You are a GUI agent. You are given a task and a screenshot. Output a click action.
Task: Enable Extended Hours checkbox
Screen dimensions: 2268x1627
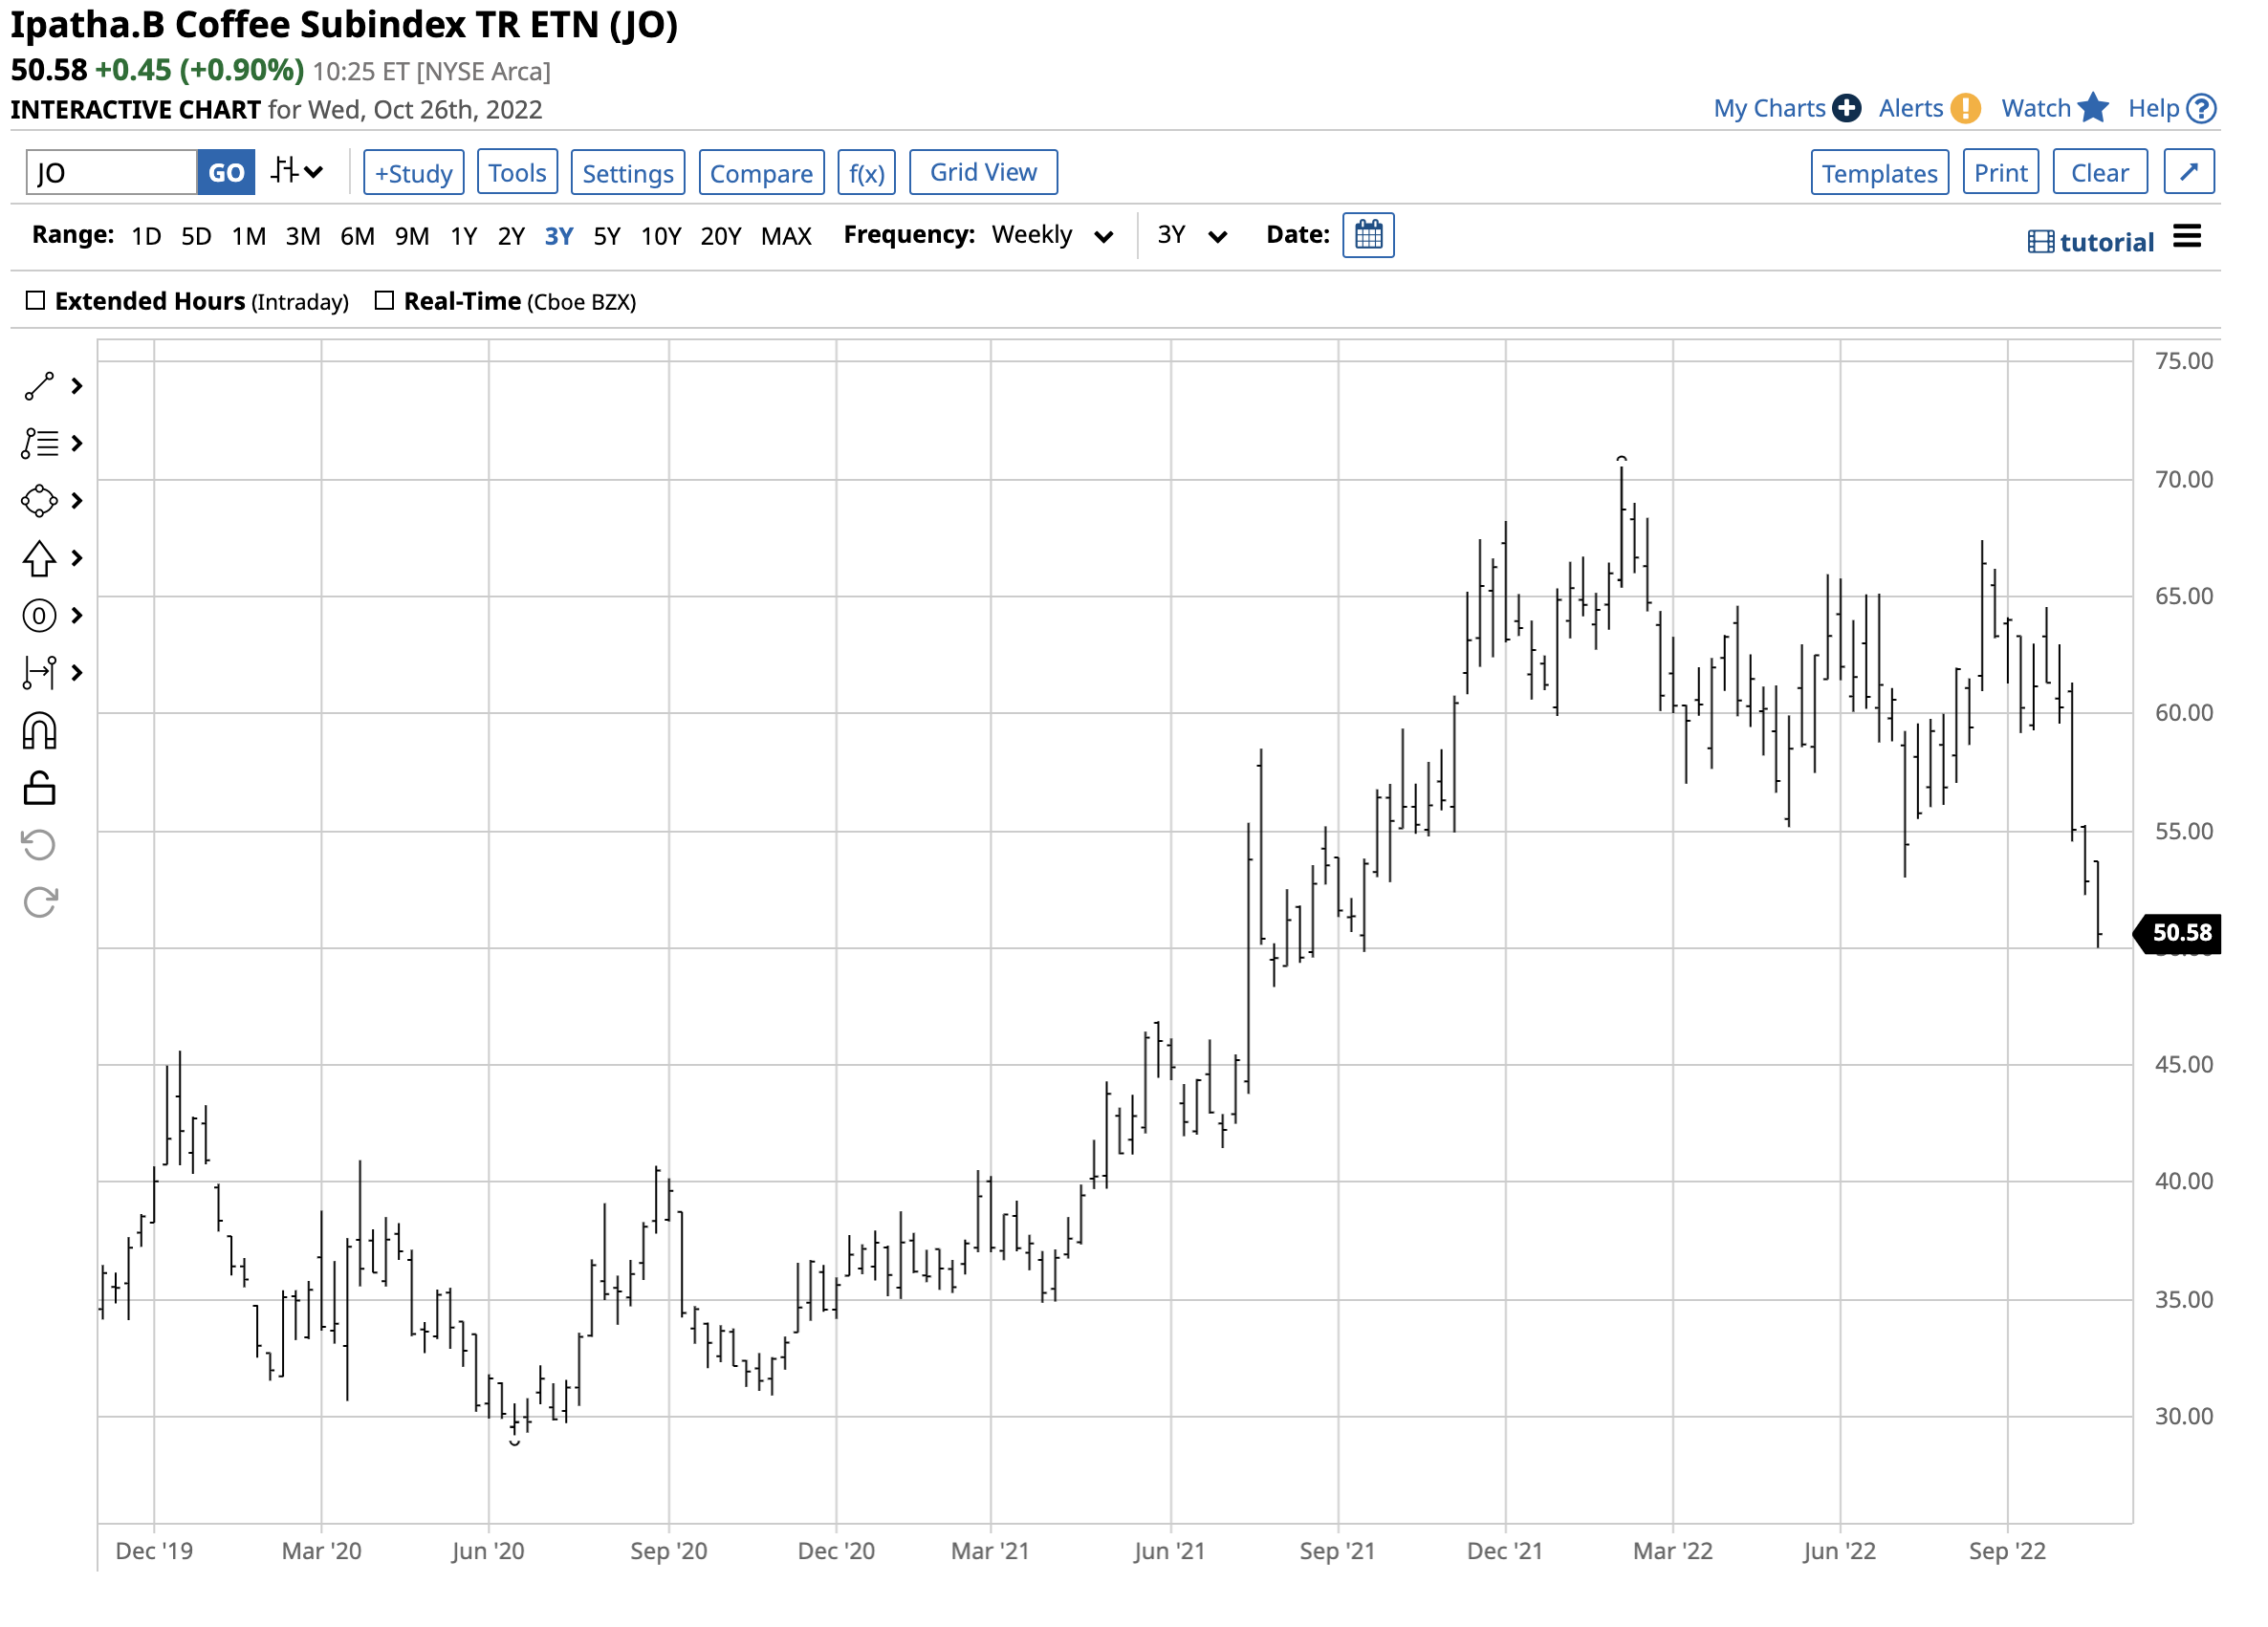pos(36,300)
